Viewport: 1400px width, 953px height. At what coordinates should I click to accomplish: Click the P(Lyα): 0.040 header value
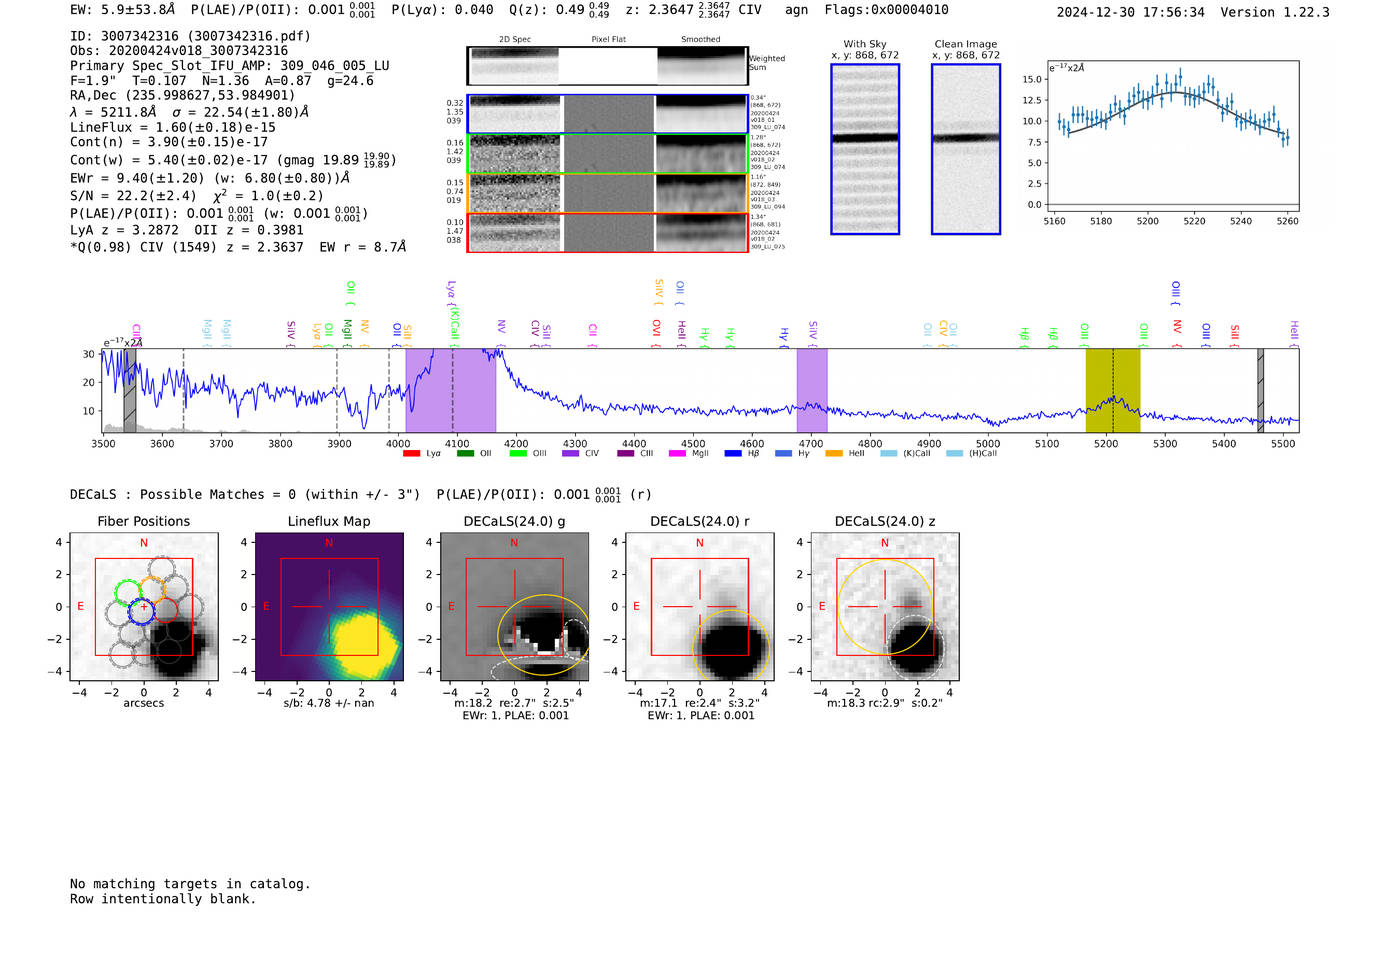click(442, 10)
